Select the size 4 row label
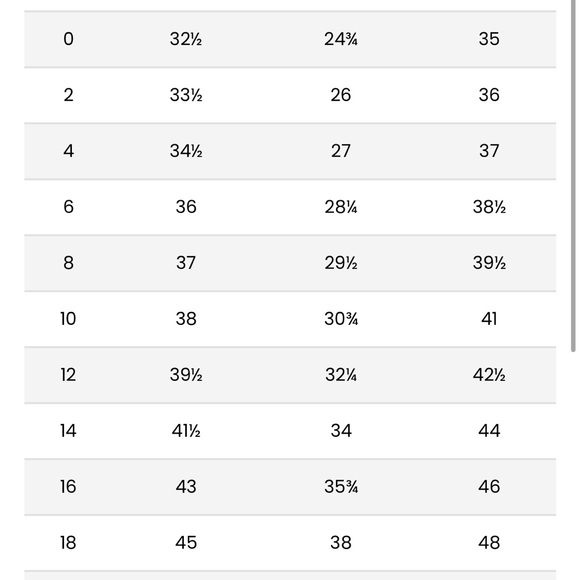 pos(68,151)
